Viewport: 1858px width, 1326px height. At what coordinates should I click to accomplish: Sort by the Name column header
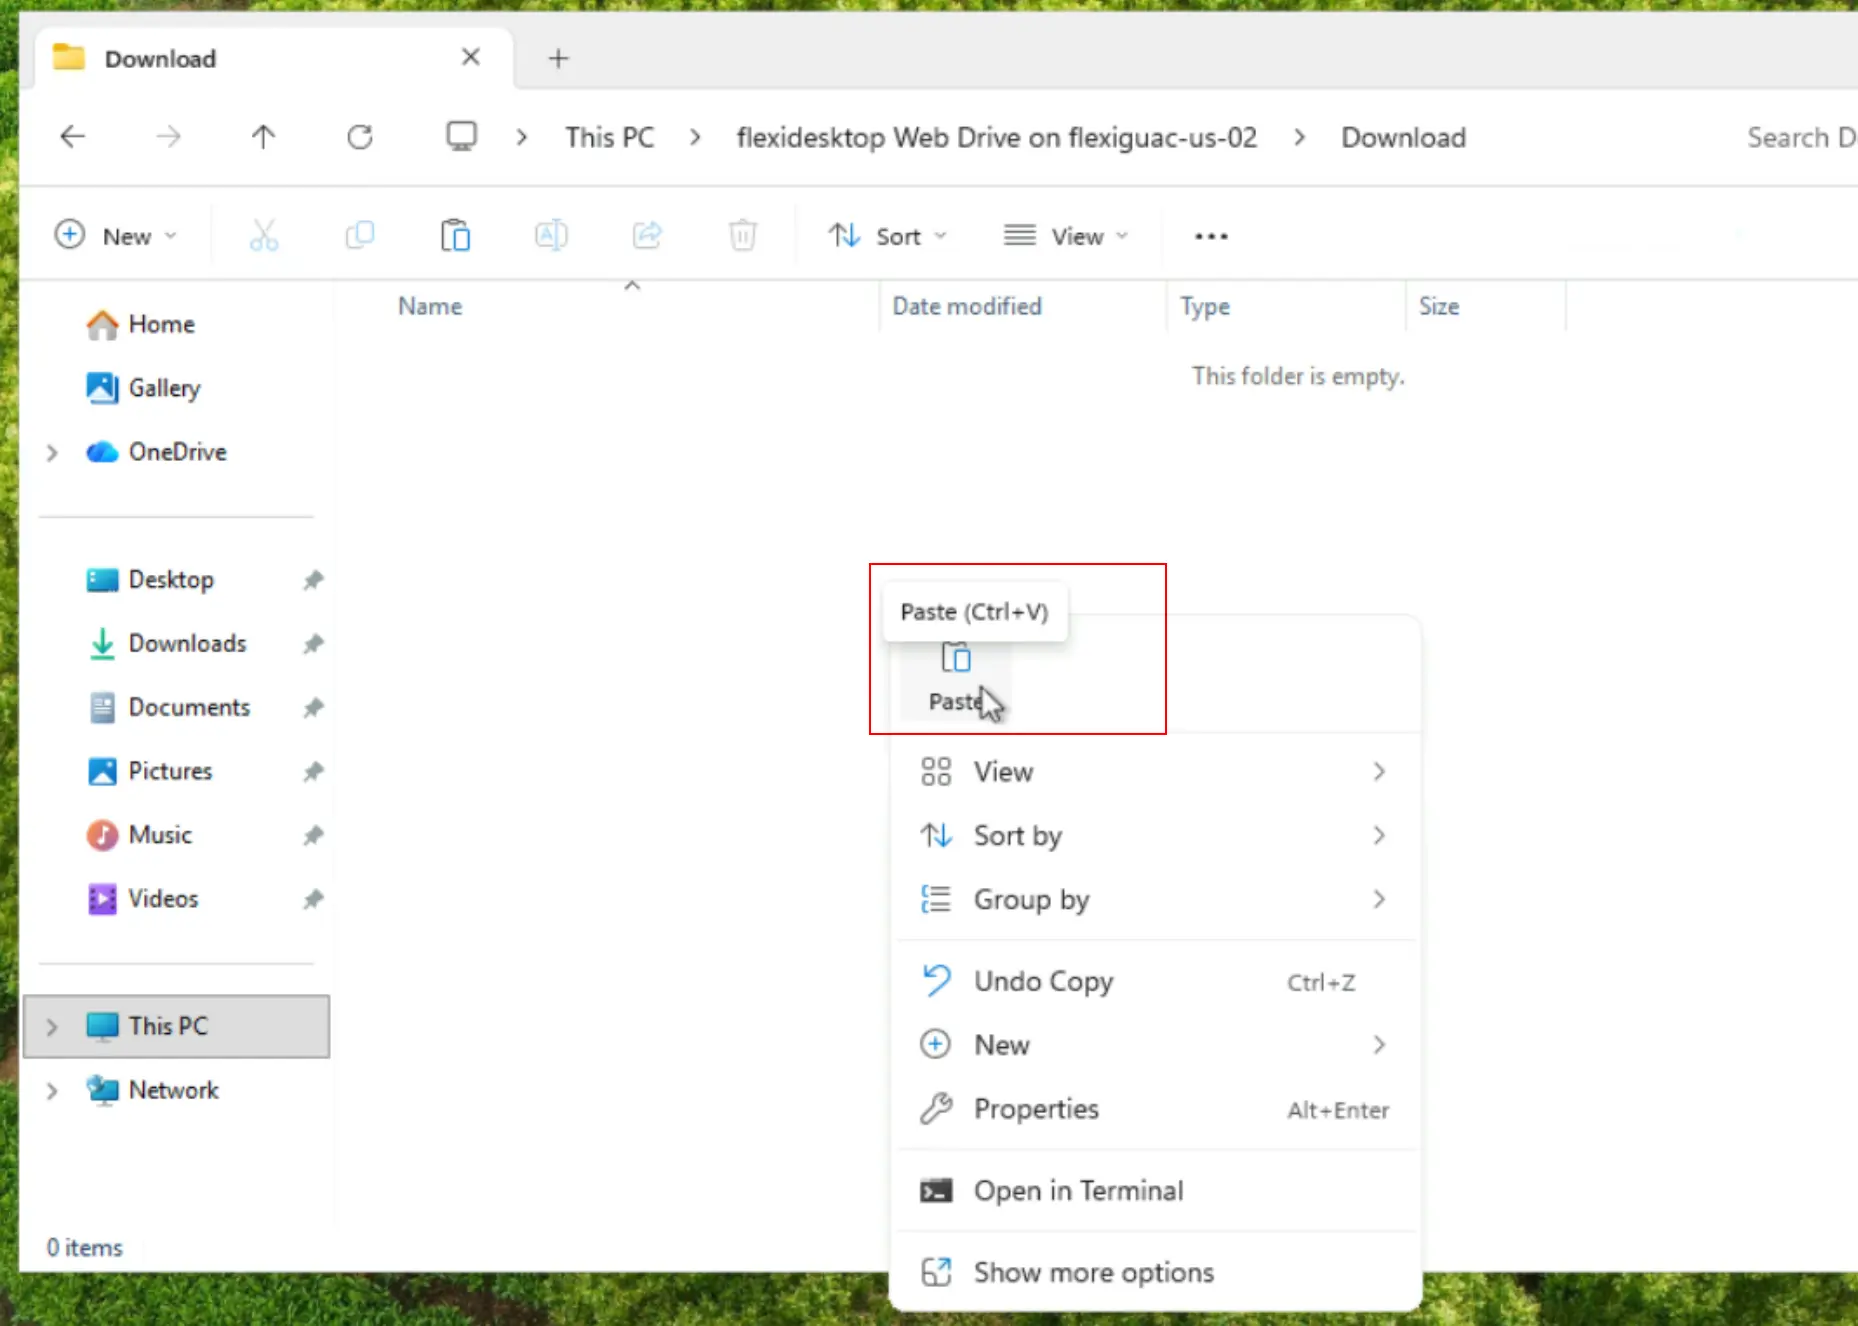click(430, 306)
